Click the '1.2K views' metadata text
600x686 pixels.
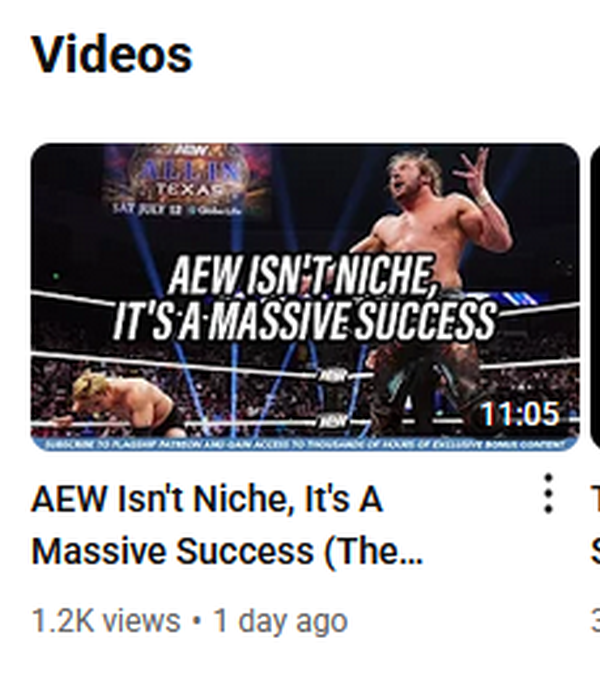106,620
